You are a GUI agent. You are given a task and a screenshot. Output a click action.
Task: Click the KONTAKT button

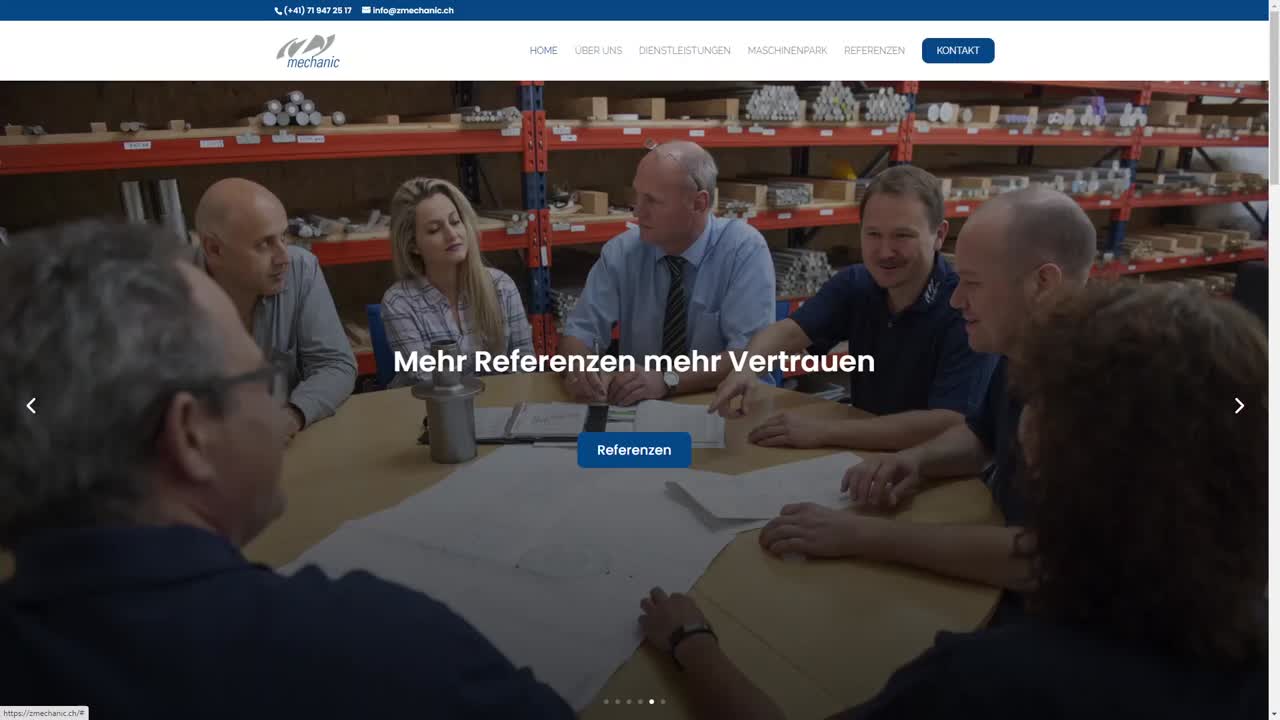click(x=958, y=51)
